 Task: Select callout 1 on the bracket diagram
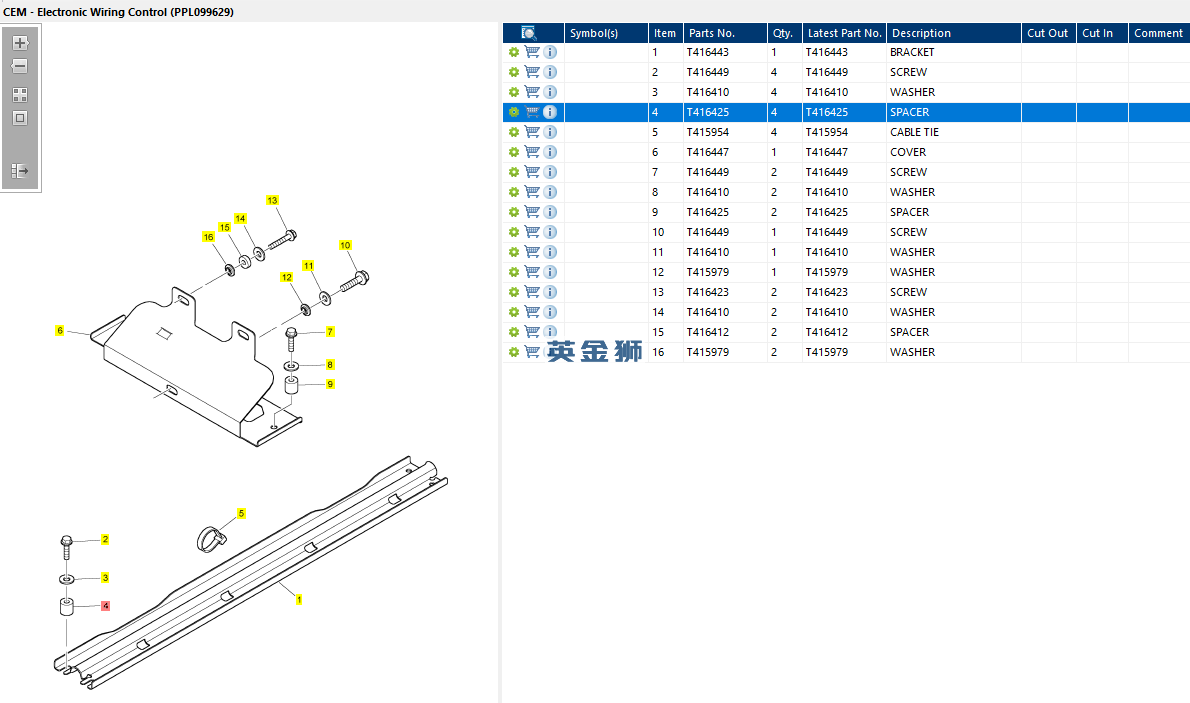click(x=299, y=600)
